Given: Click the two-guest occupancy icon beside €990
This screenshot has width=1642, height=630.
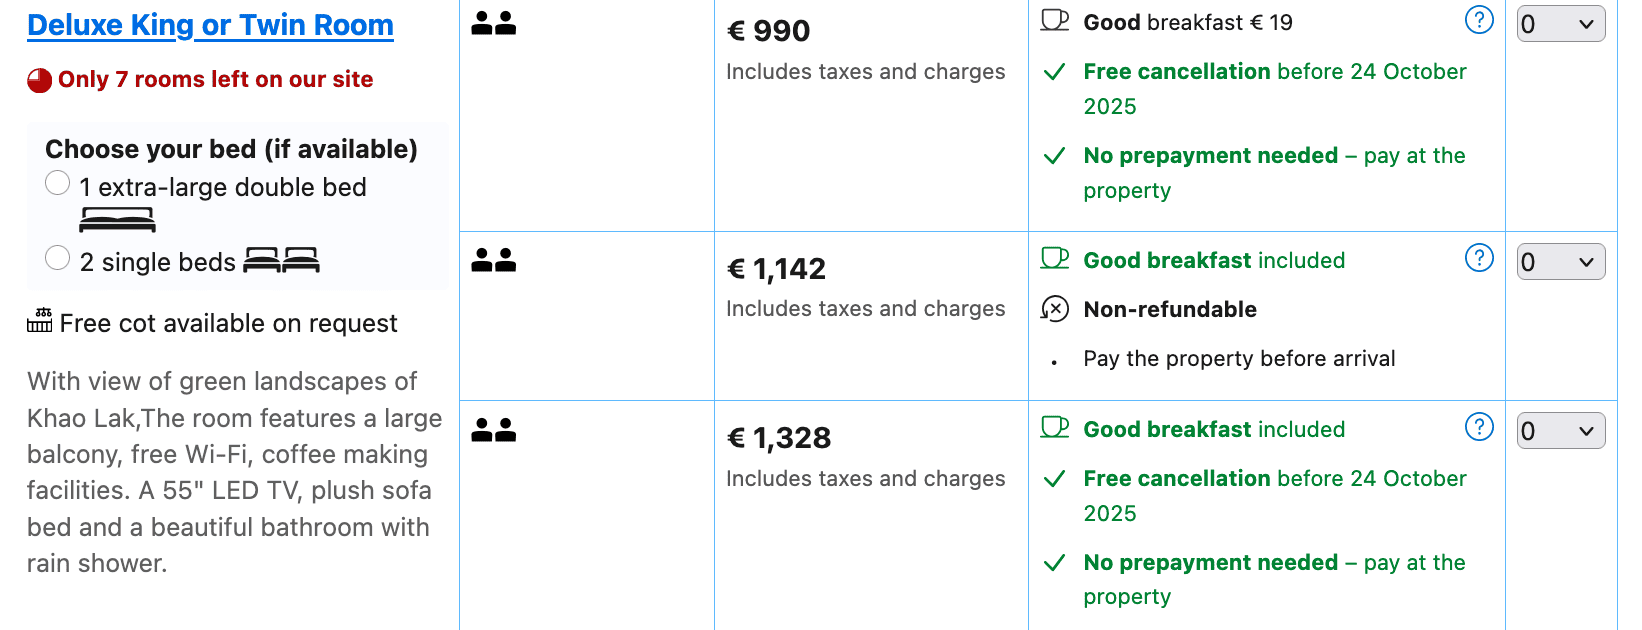Looking at the screenshot, I should (x=494, y=24).
